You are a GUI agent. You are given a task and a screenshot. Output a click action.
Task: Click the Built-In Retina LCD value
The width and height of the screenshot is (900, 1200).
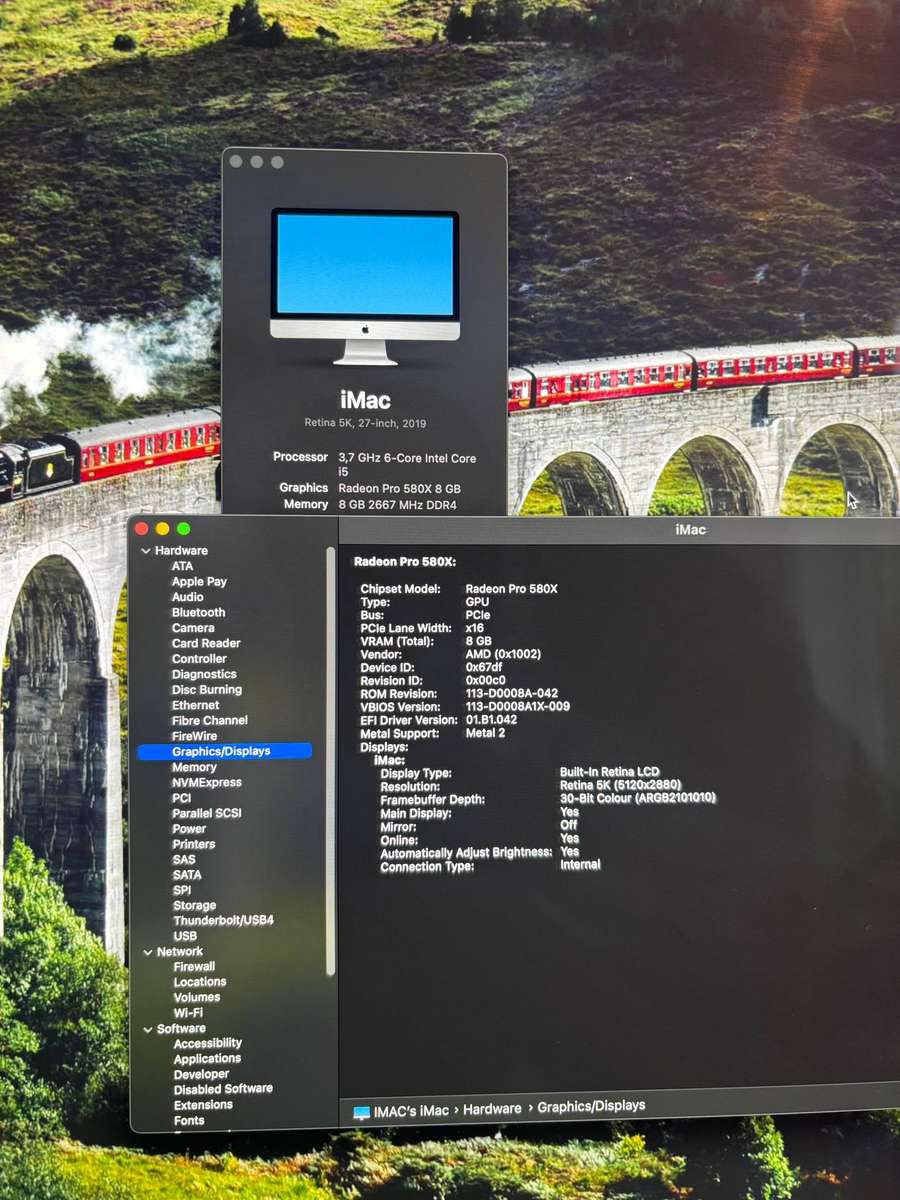point(609,772)
